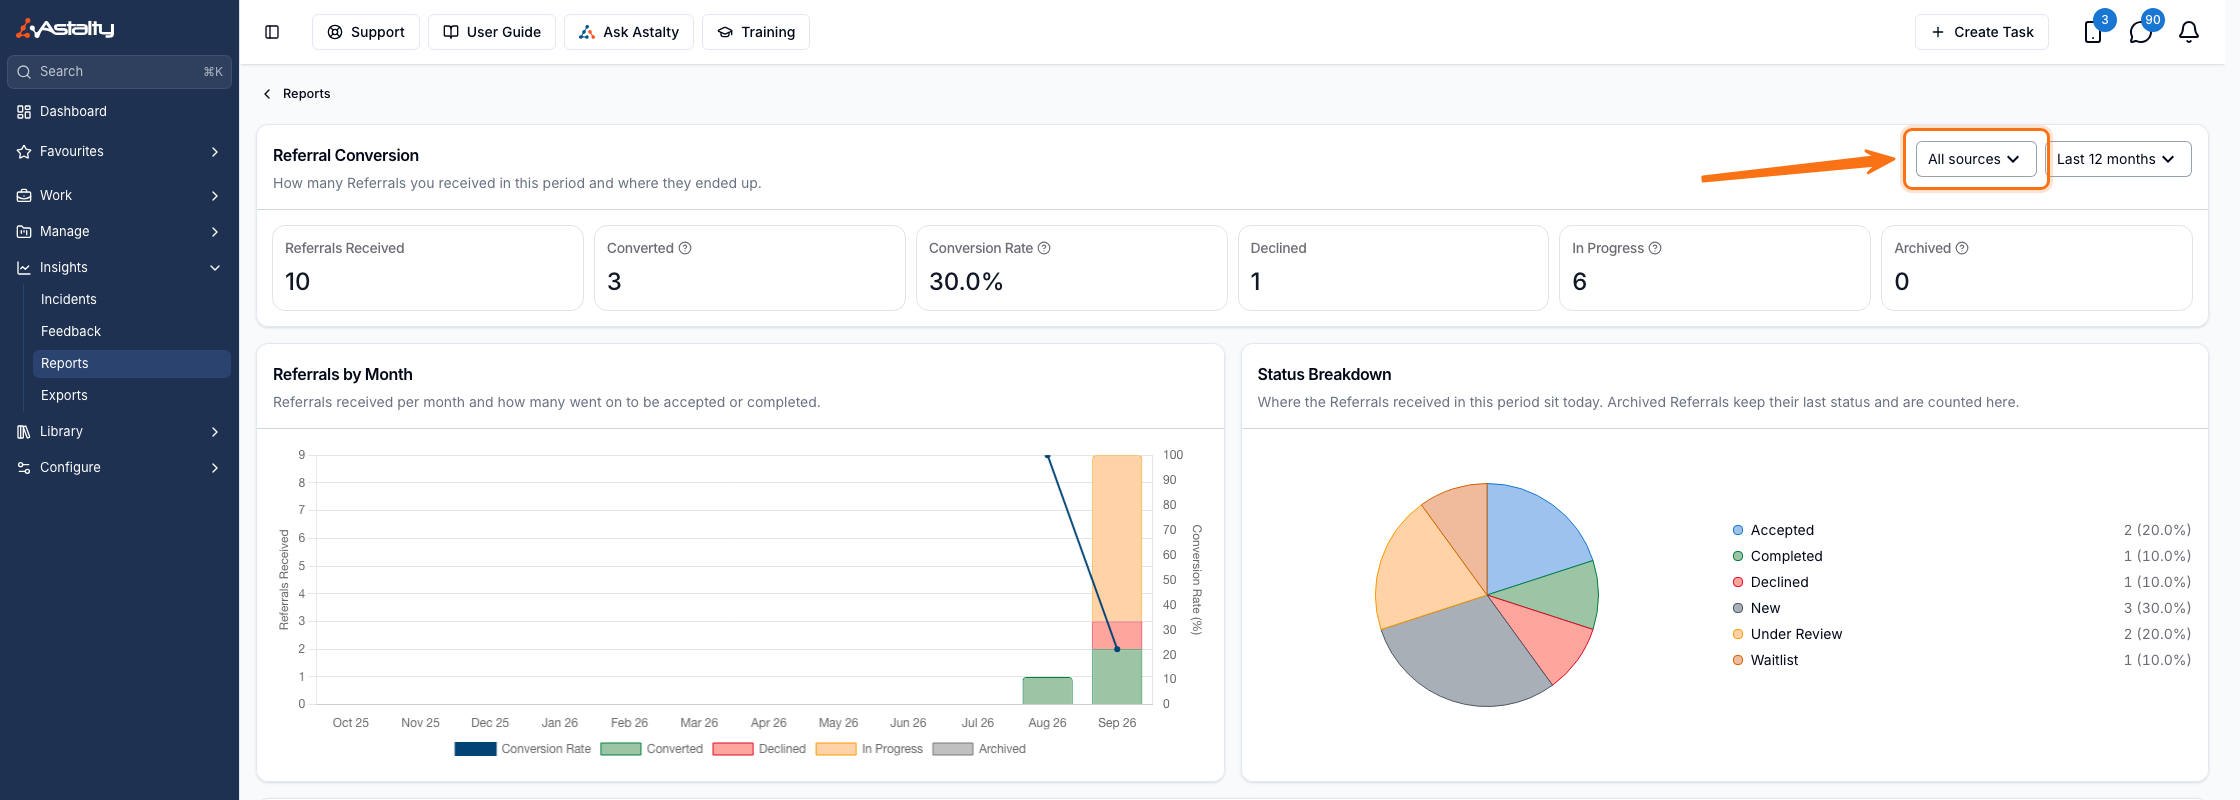Expand the Favourites menu
Screen dimensions: 2240x800
(215, 152)
